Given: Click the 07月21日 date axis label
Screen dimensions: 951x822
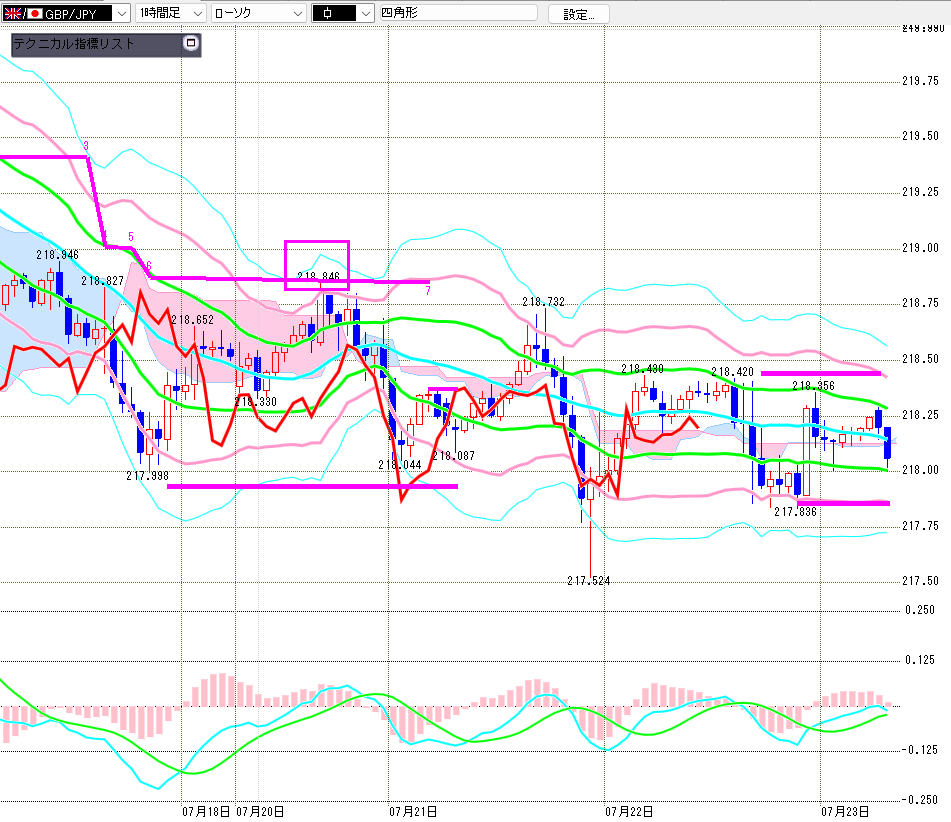Looking at the screenshot, I should pyautogui.click(x=412, y=812).
